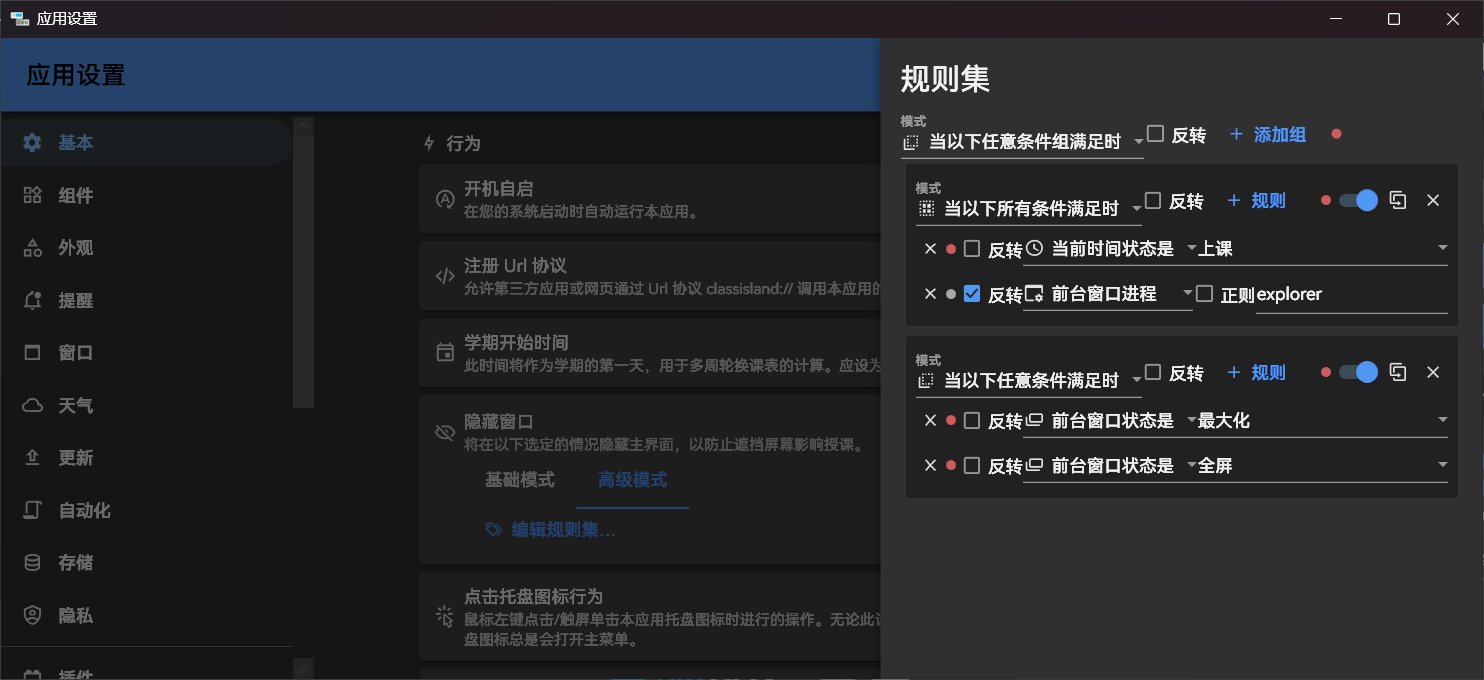The width and height of the screenshot is (1484, 680).
Task: Toggle the top-level 反转 checkbox of ruleset
Action: [1156, 134]
